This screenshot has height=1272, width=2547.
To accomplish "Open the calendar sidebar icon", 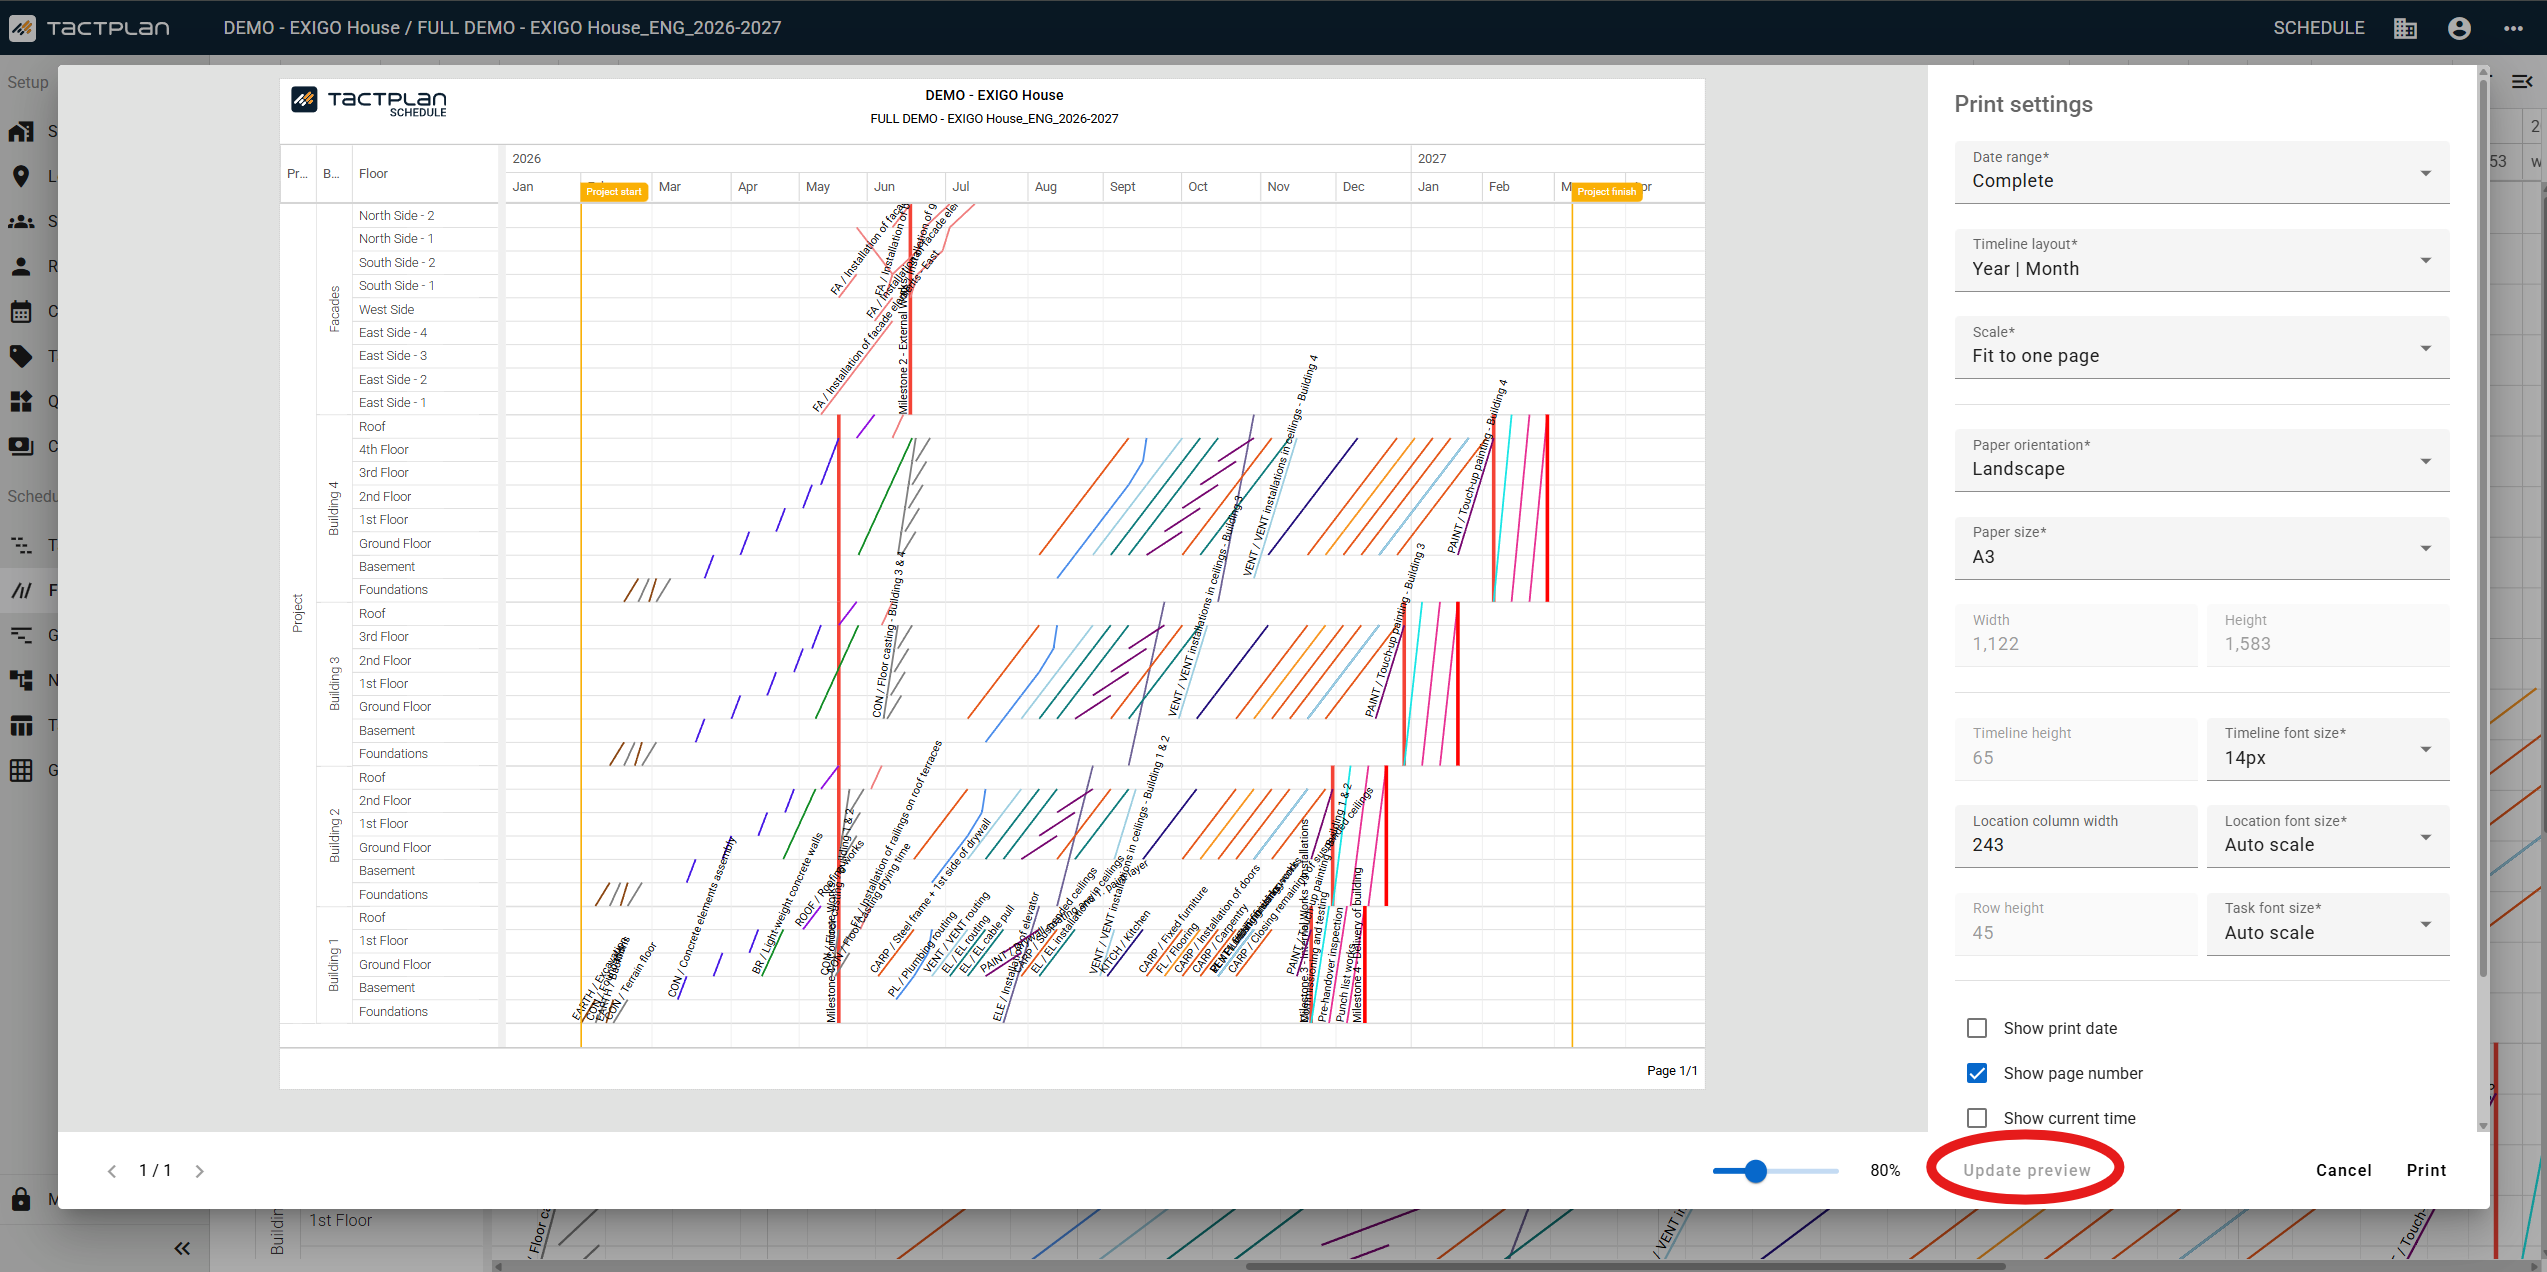I will tap(21, 311).
